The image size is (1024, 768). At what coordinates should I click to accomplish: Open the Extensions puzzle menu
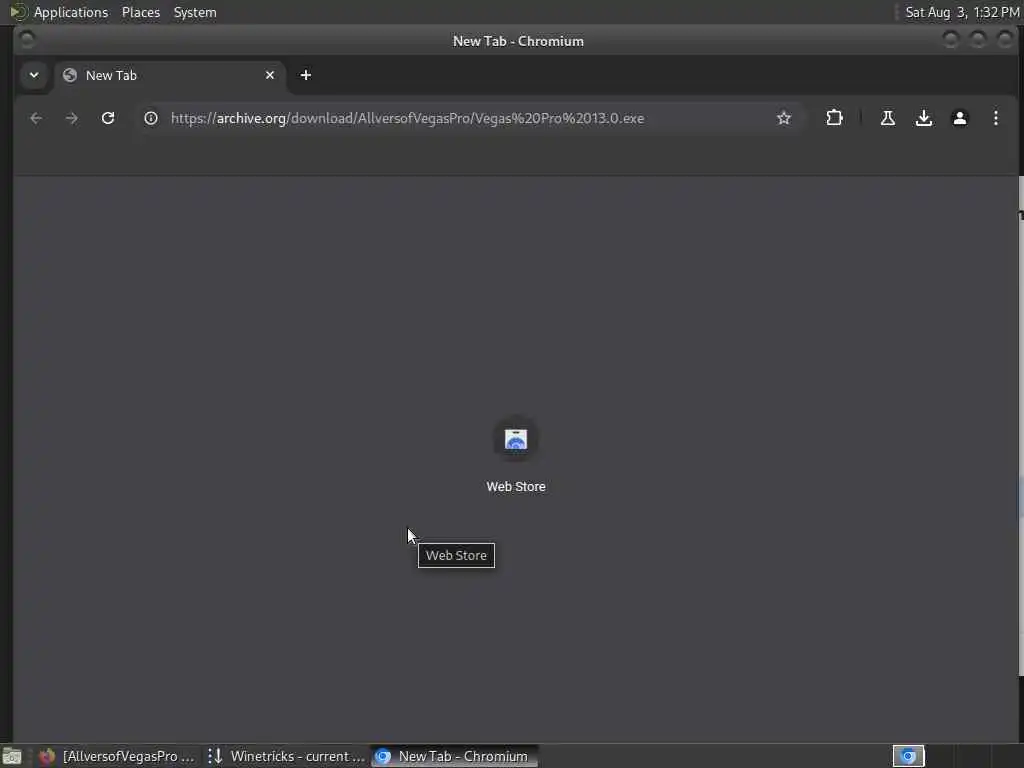(x=834, y=118)
